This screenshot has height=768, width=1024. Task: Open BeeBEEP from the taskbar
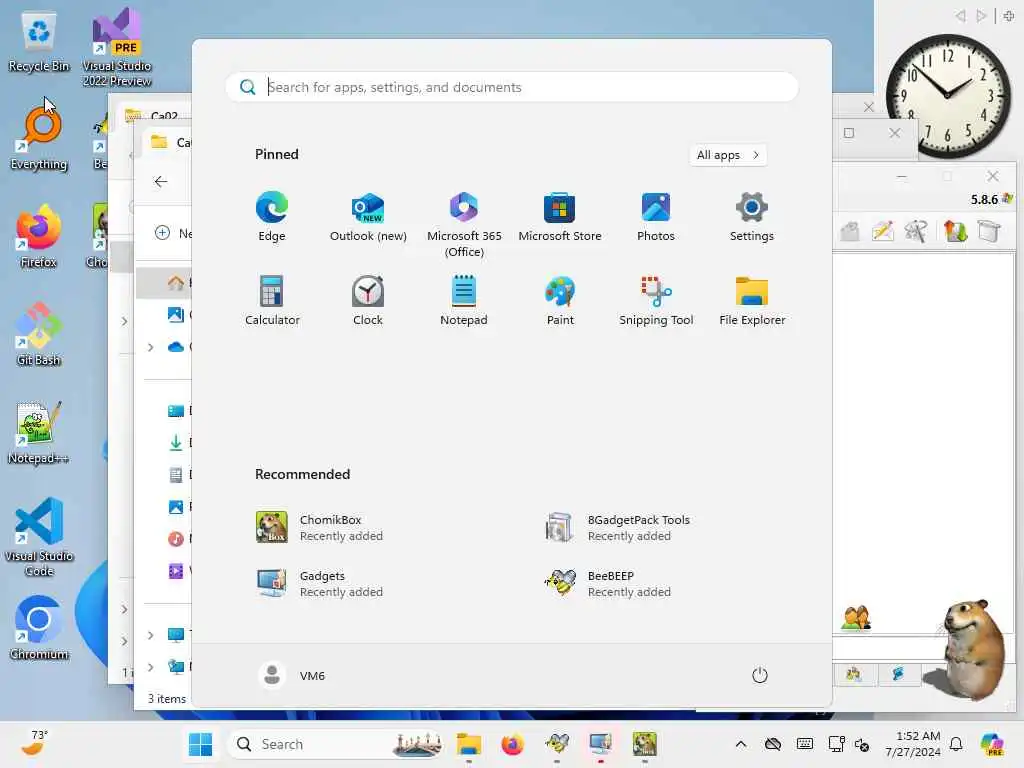click(x=556, y=744)
